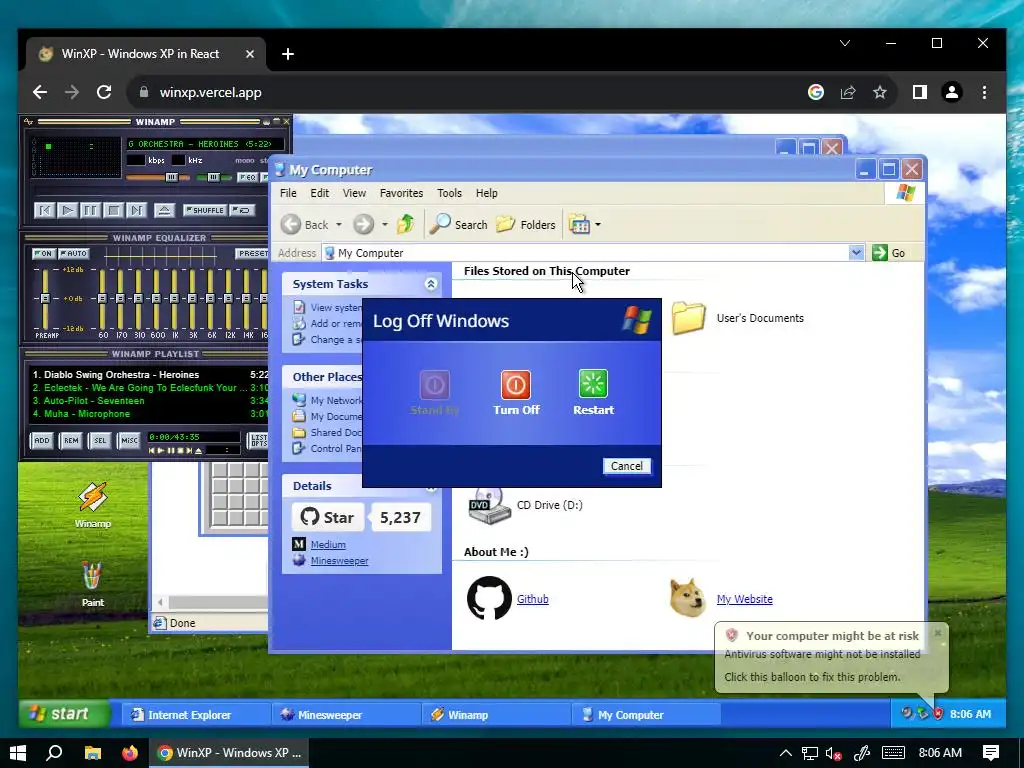Expand the Address bar dropdown
This screenshot has height=768, width=1024.
[856, 253]
